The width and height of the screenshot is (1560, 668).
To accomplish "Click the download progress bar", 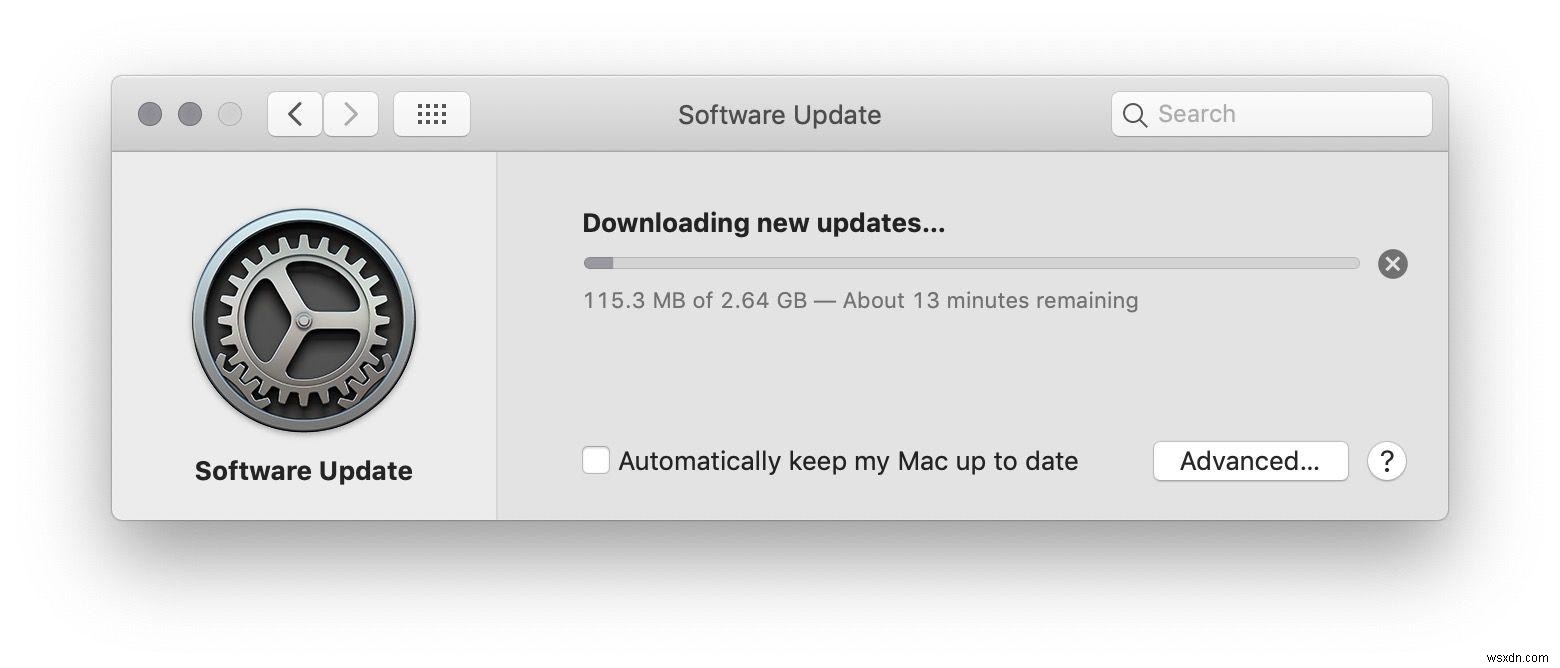I will [x=970, y=263].
